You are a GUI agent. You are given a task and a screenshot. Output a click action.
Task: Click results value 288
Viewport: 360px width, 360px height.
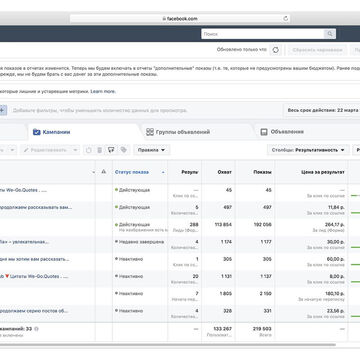[x=194, y=225]
